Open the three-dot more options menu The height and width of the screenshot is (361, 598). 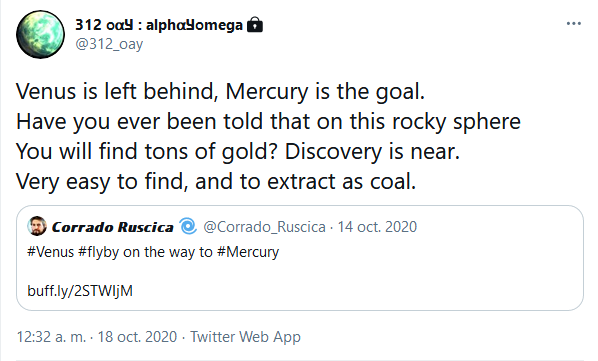(x=574, y=24)
